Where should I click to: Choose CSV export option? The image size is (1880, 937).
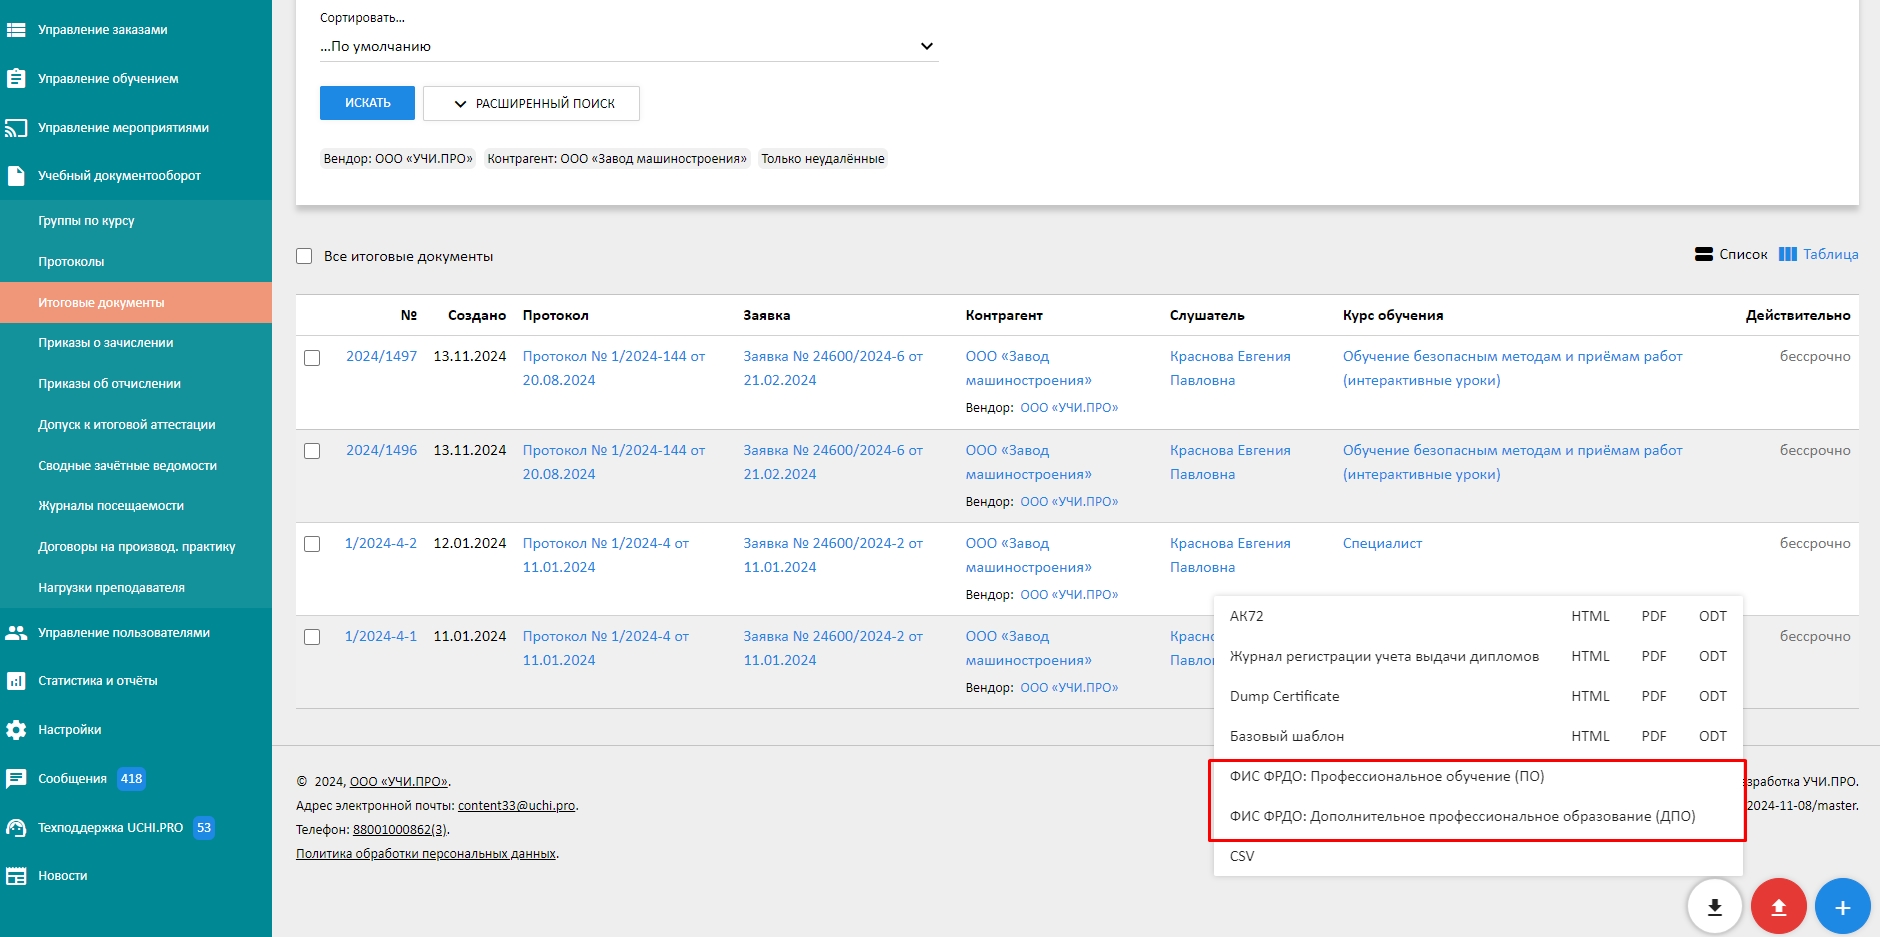coord(1242,856)
